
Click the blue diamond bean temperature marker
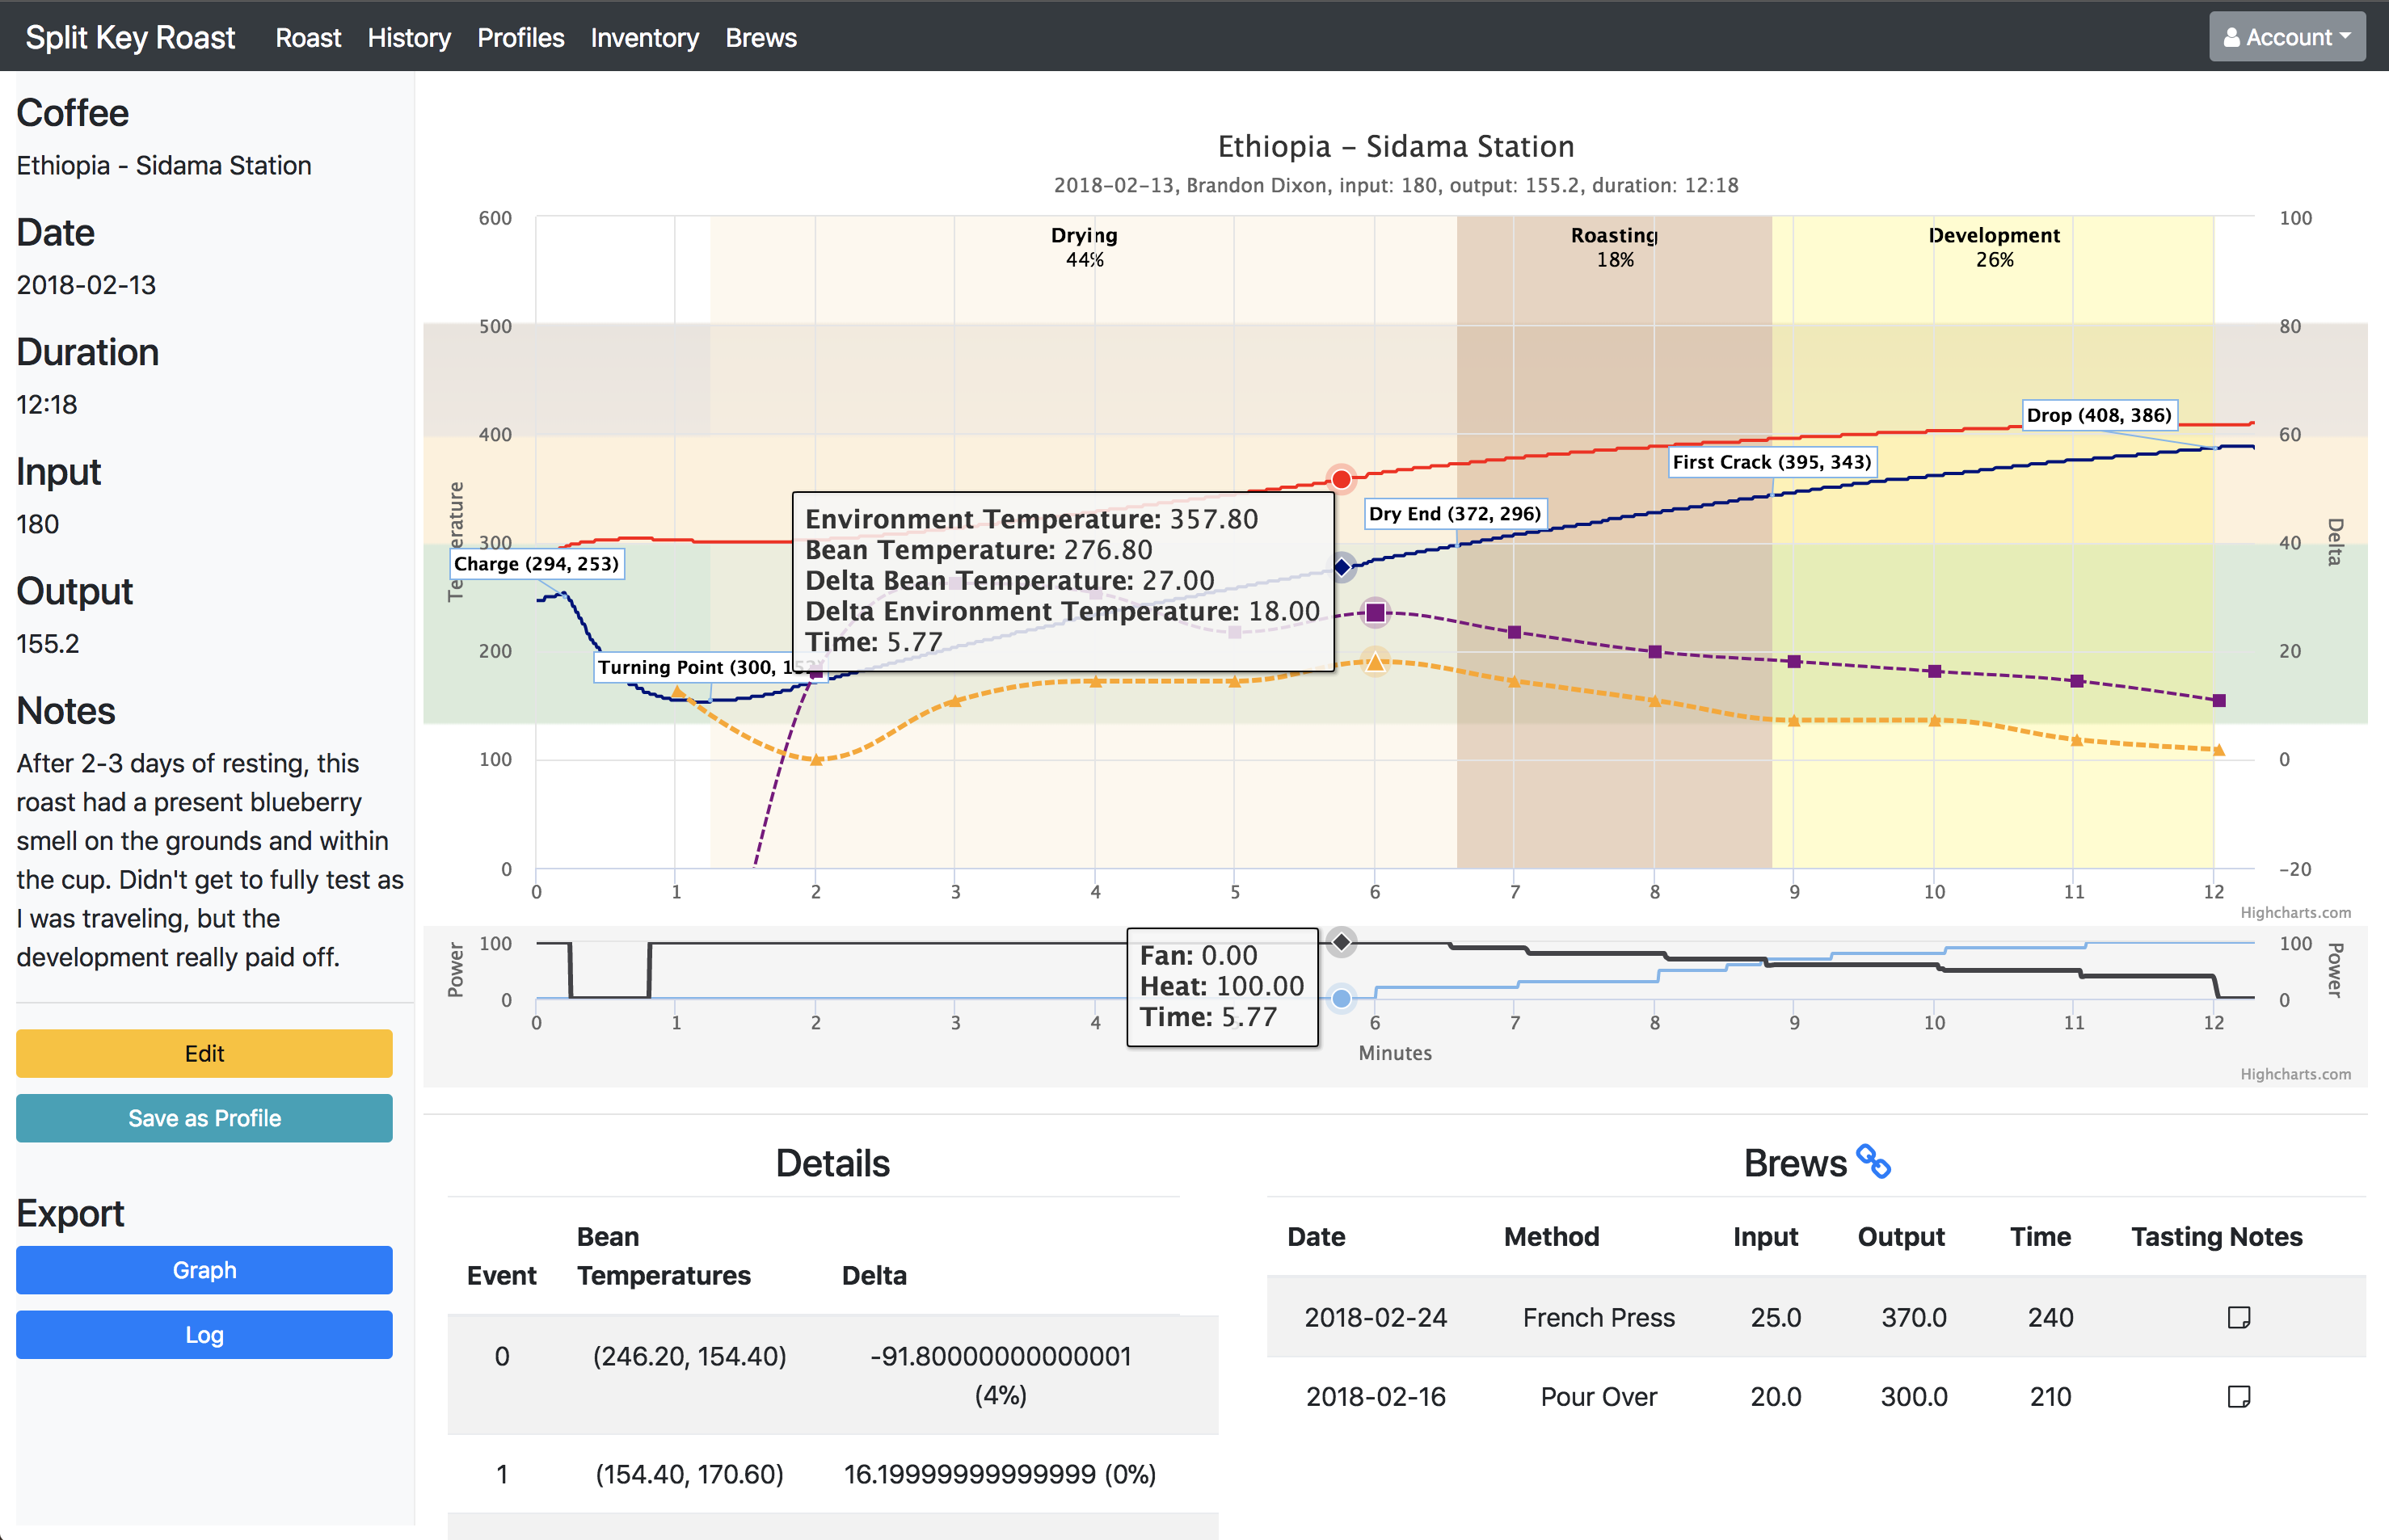coord(1342,568)
